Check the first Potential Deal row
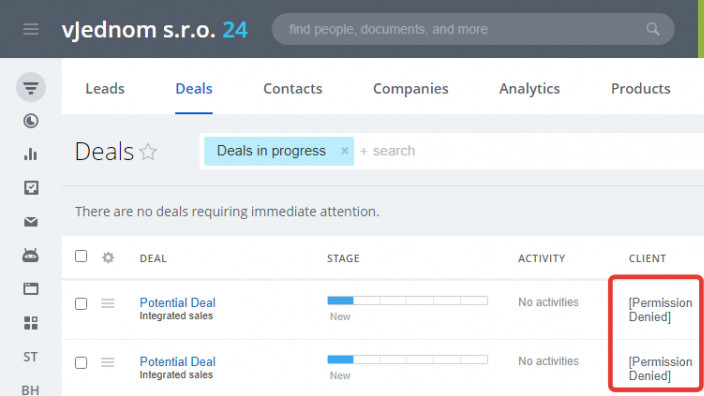 click(81, 304)
